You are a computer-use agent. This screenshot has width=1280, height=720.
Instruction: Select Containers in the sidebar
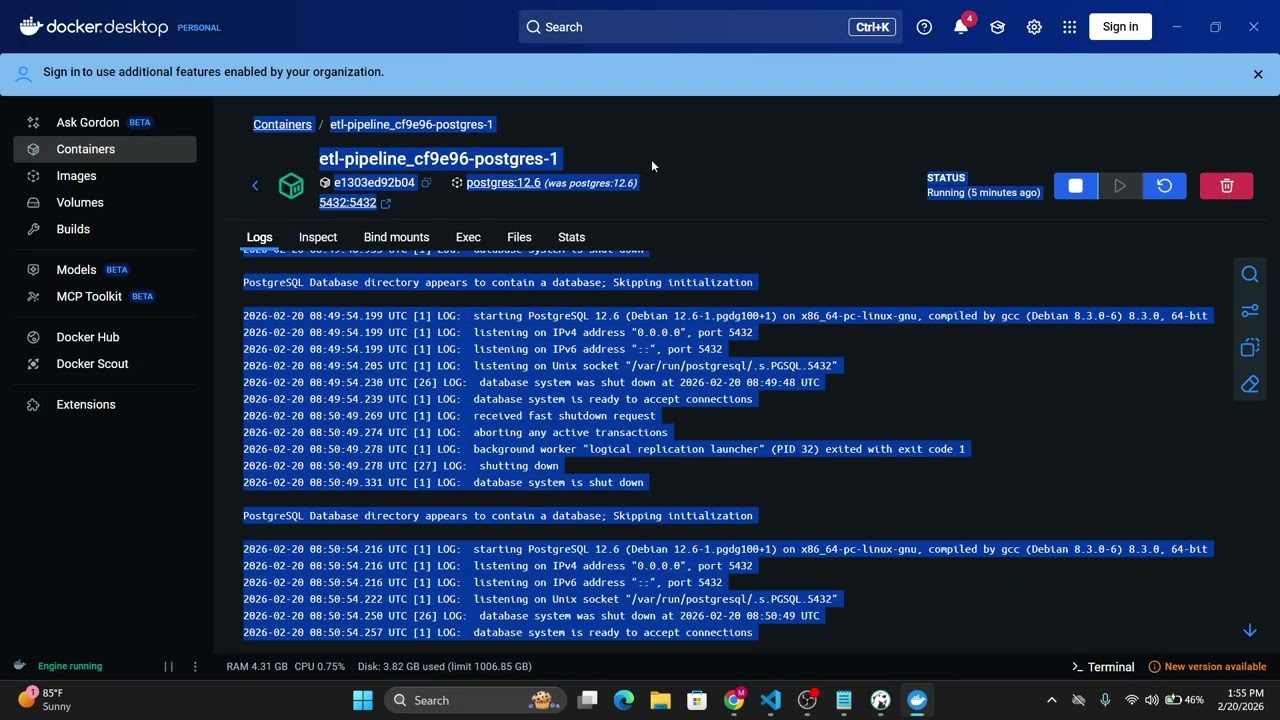coord(105,149)
